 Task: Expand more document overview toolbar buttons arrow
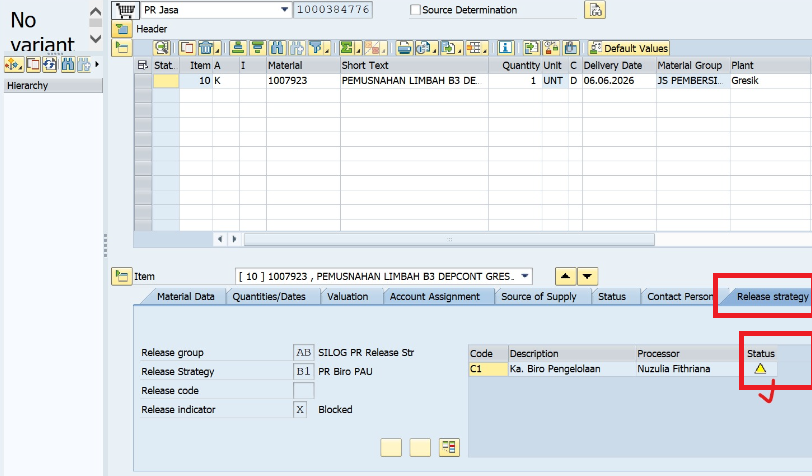pos(97,64)
